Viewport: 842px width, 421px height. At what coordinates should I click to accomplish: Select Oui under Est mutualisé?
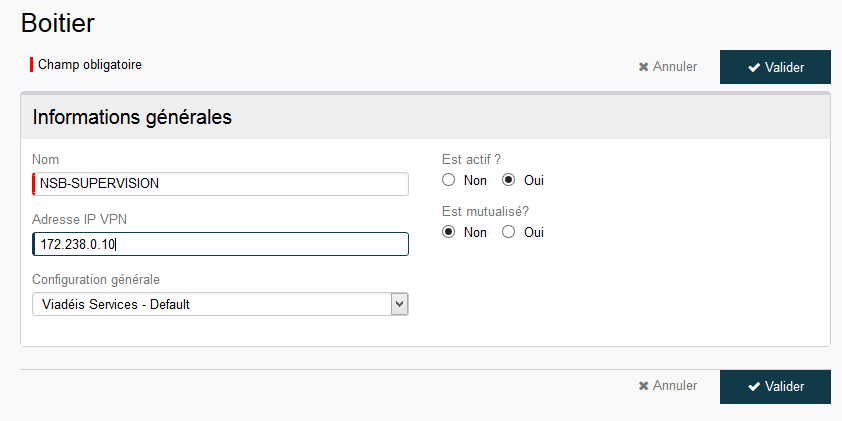[x=509, y=232]
